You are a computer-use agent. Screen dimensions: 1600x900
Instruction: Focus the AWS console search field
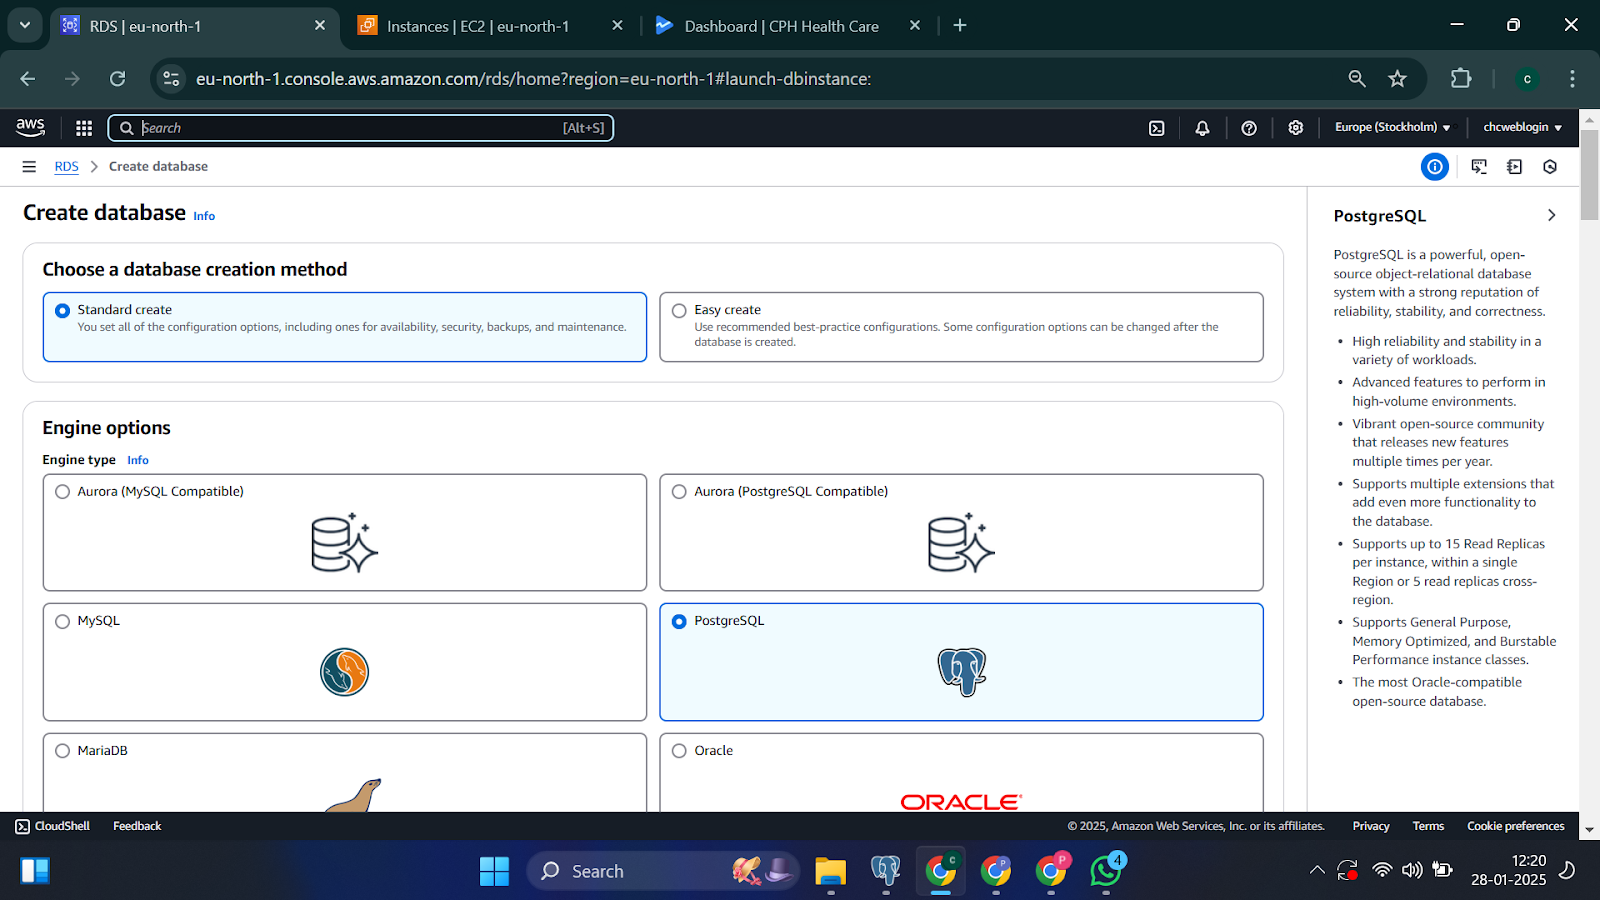click(x=360, y=128)
